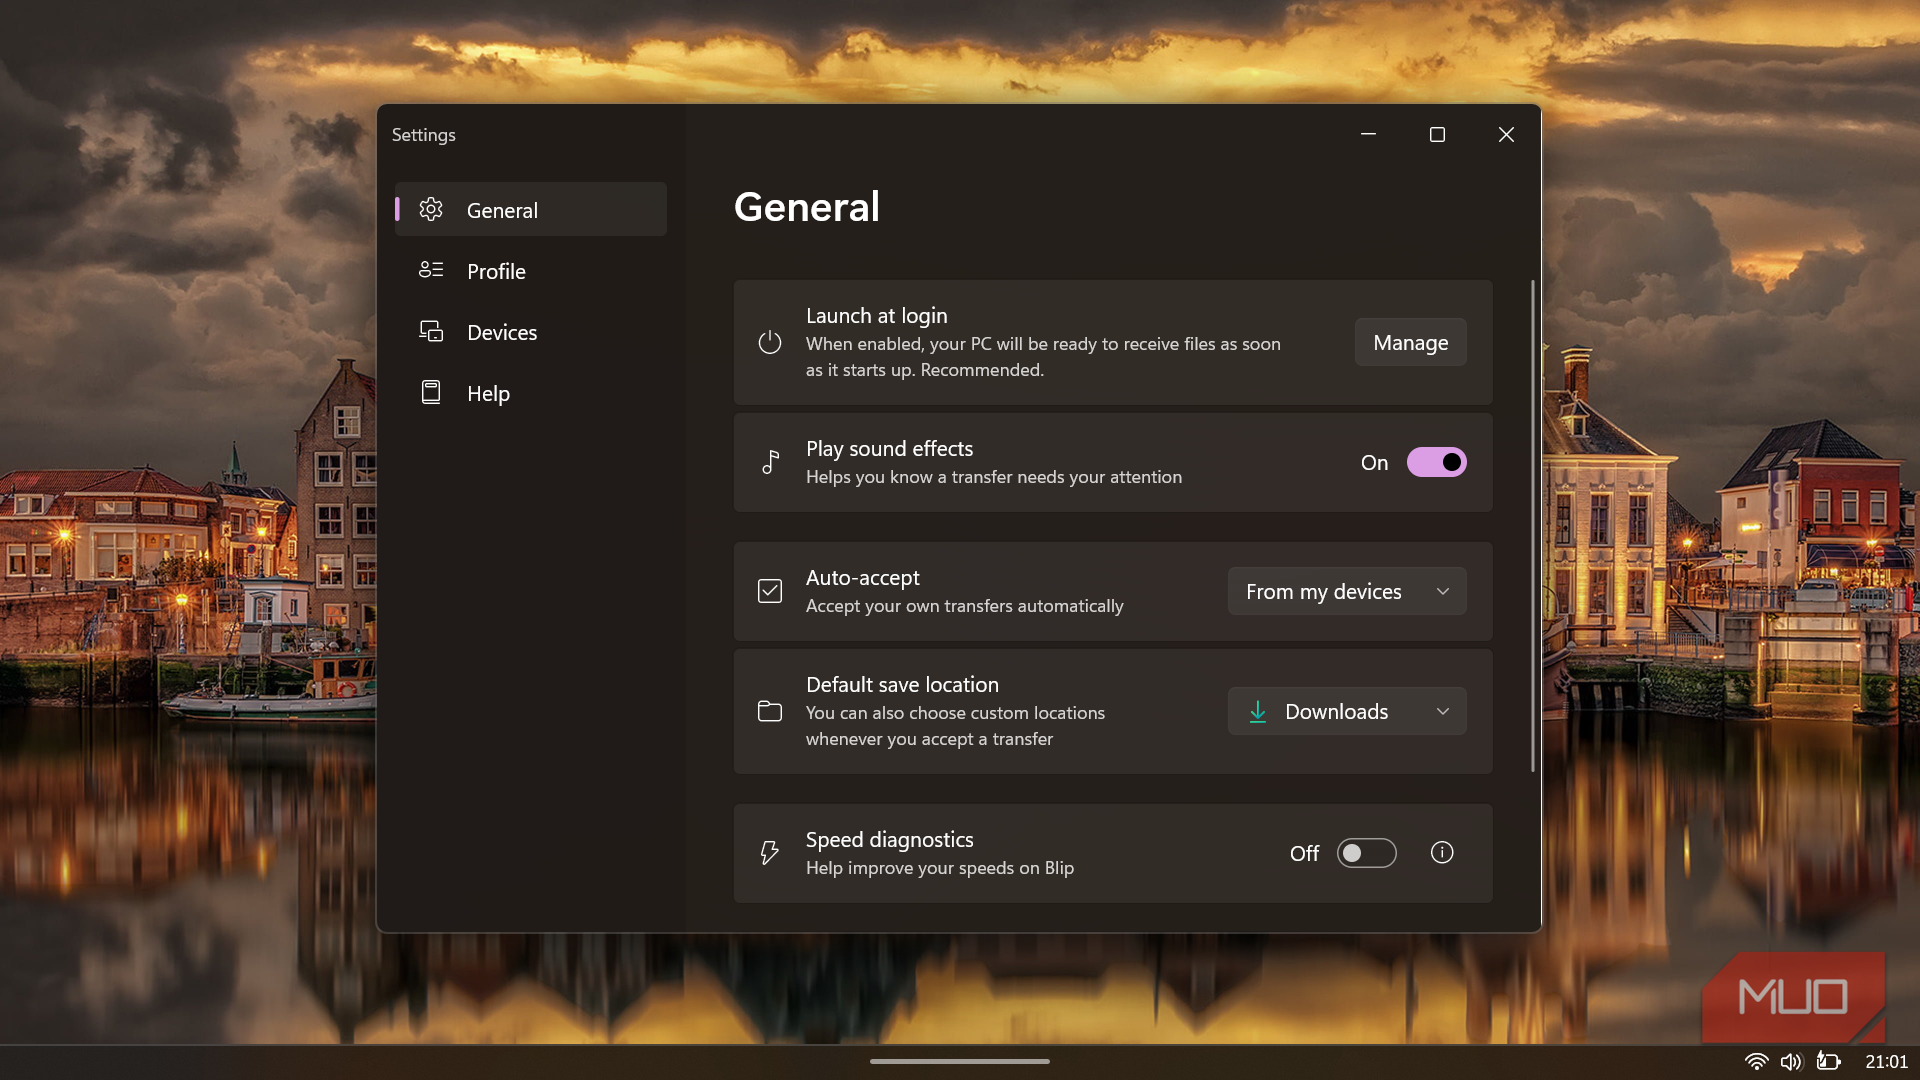Click the 'Speed diagnostics' title text

(889, 840)
